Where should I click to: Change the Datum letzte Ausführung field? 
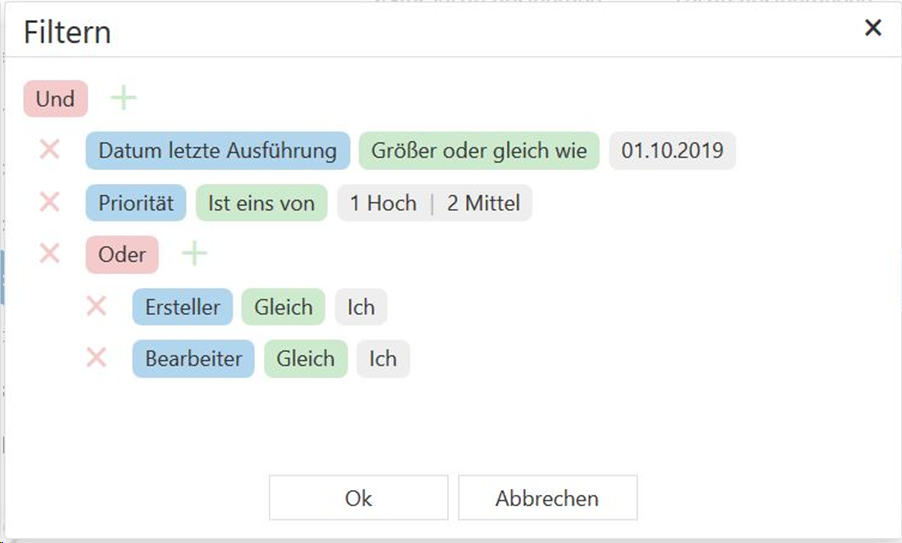tap(217, 151)
